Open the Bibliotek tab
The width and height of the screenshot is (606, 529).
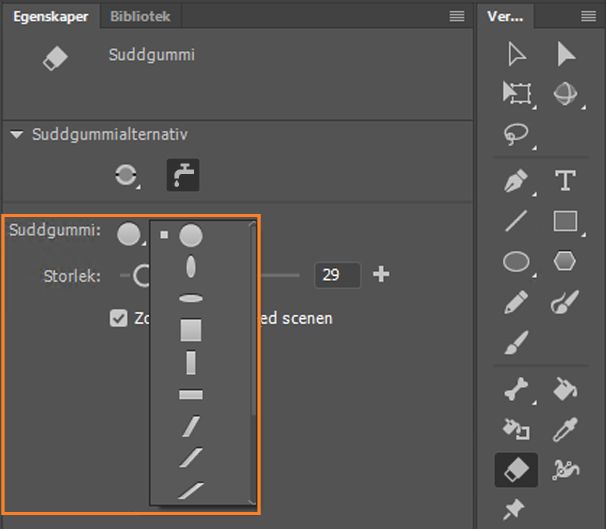pyautogui.click(x=140, y=17)
